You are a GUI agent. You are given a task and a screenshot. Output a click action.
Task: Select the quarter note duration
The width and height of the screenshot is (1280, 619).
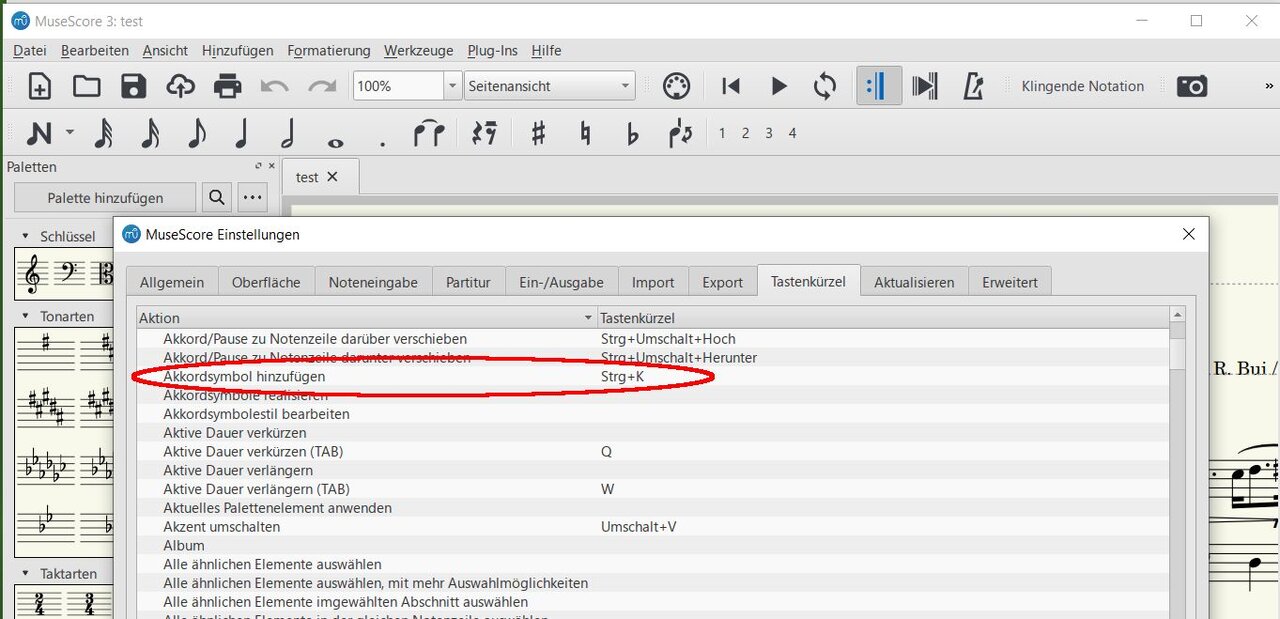tap(241, 133)
